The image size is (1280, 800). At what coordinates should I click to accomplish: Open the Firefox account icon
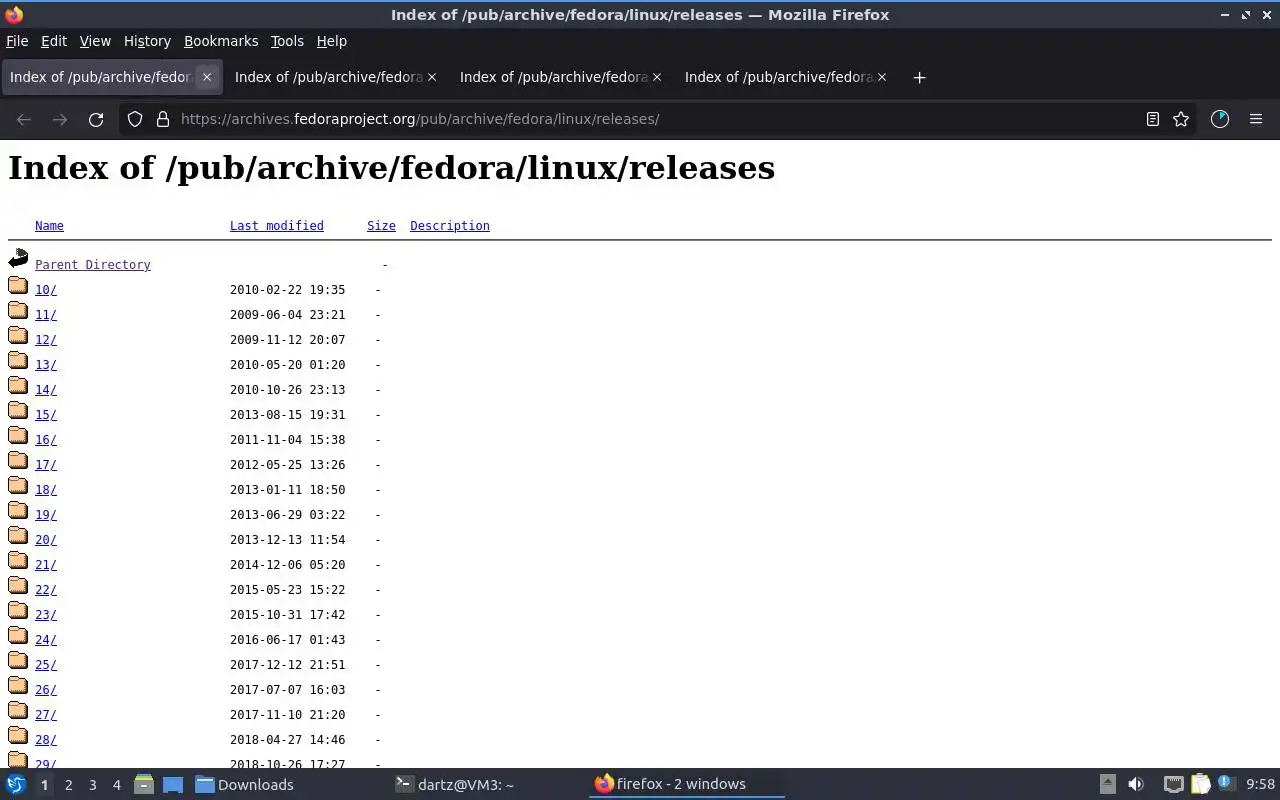point(1219,119)
